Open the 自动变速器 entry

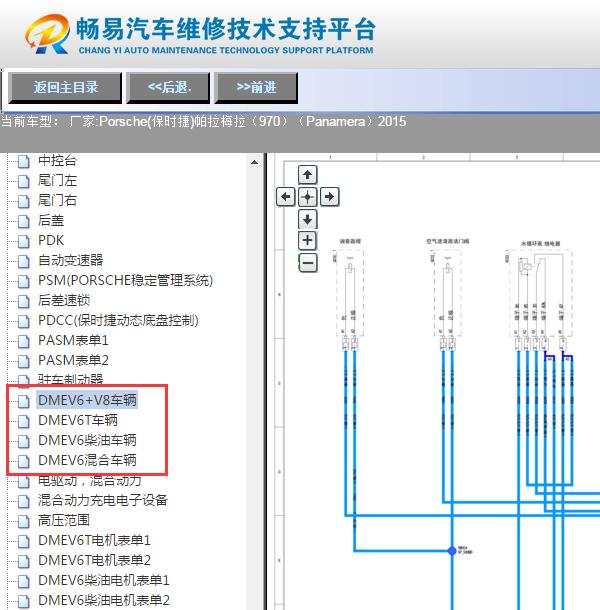(x=70, y=260)
